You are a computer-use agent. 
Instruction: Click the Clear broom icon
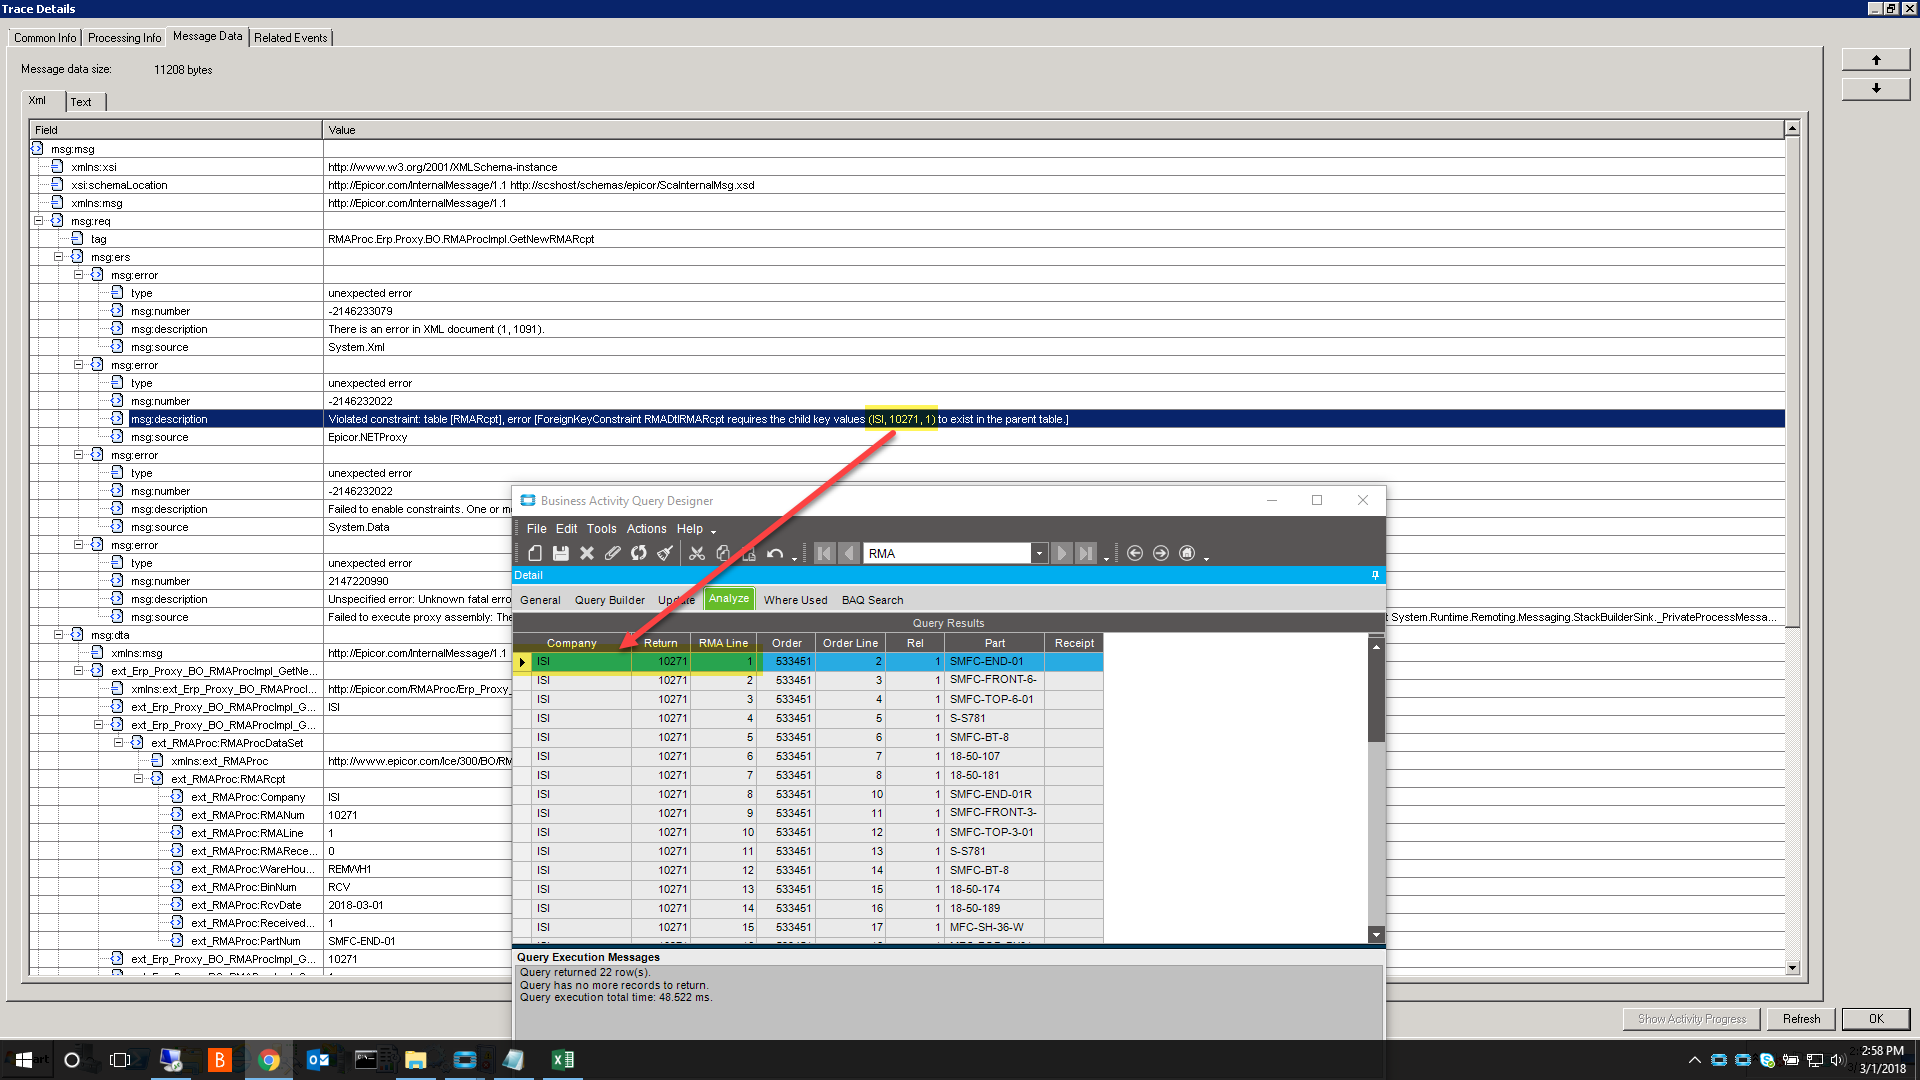(x=665, y=553)
